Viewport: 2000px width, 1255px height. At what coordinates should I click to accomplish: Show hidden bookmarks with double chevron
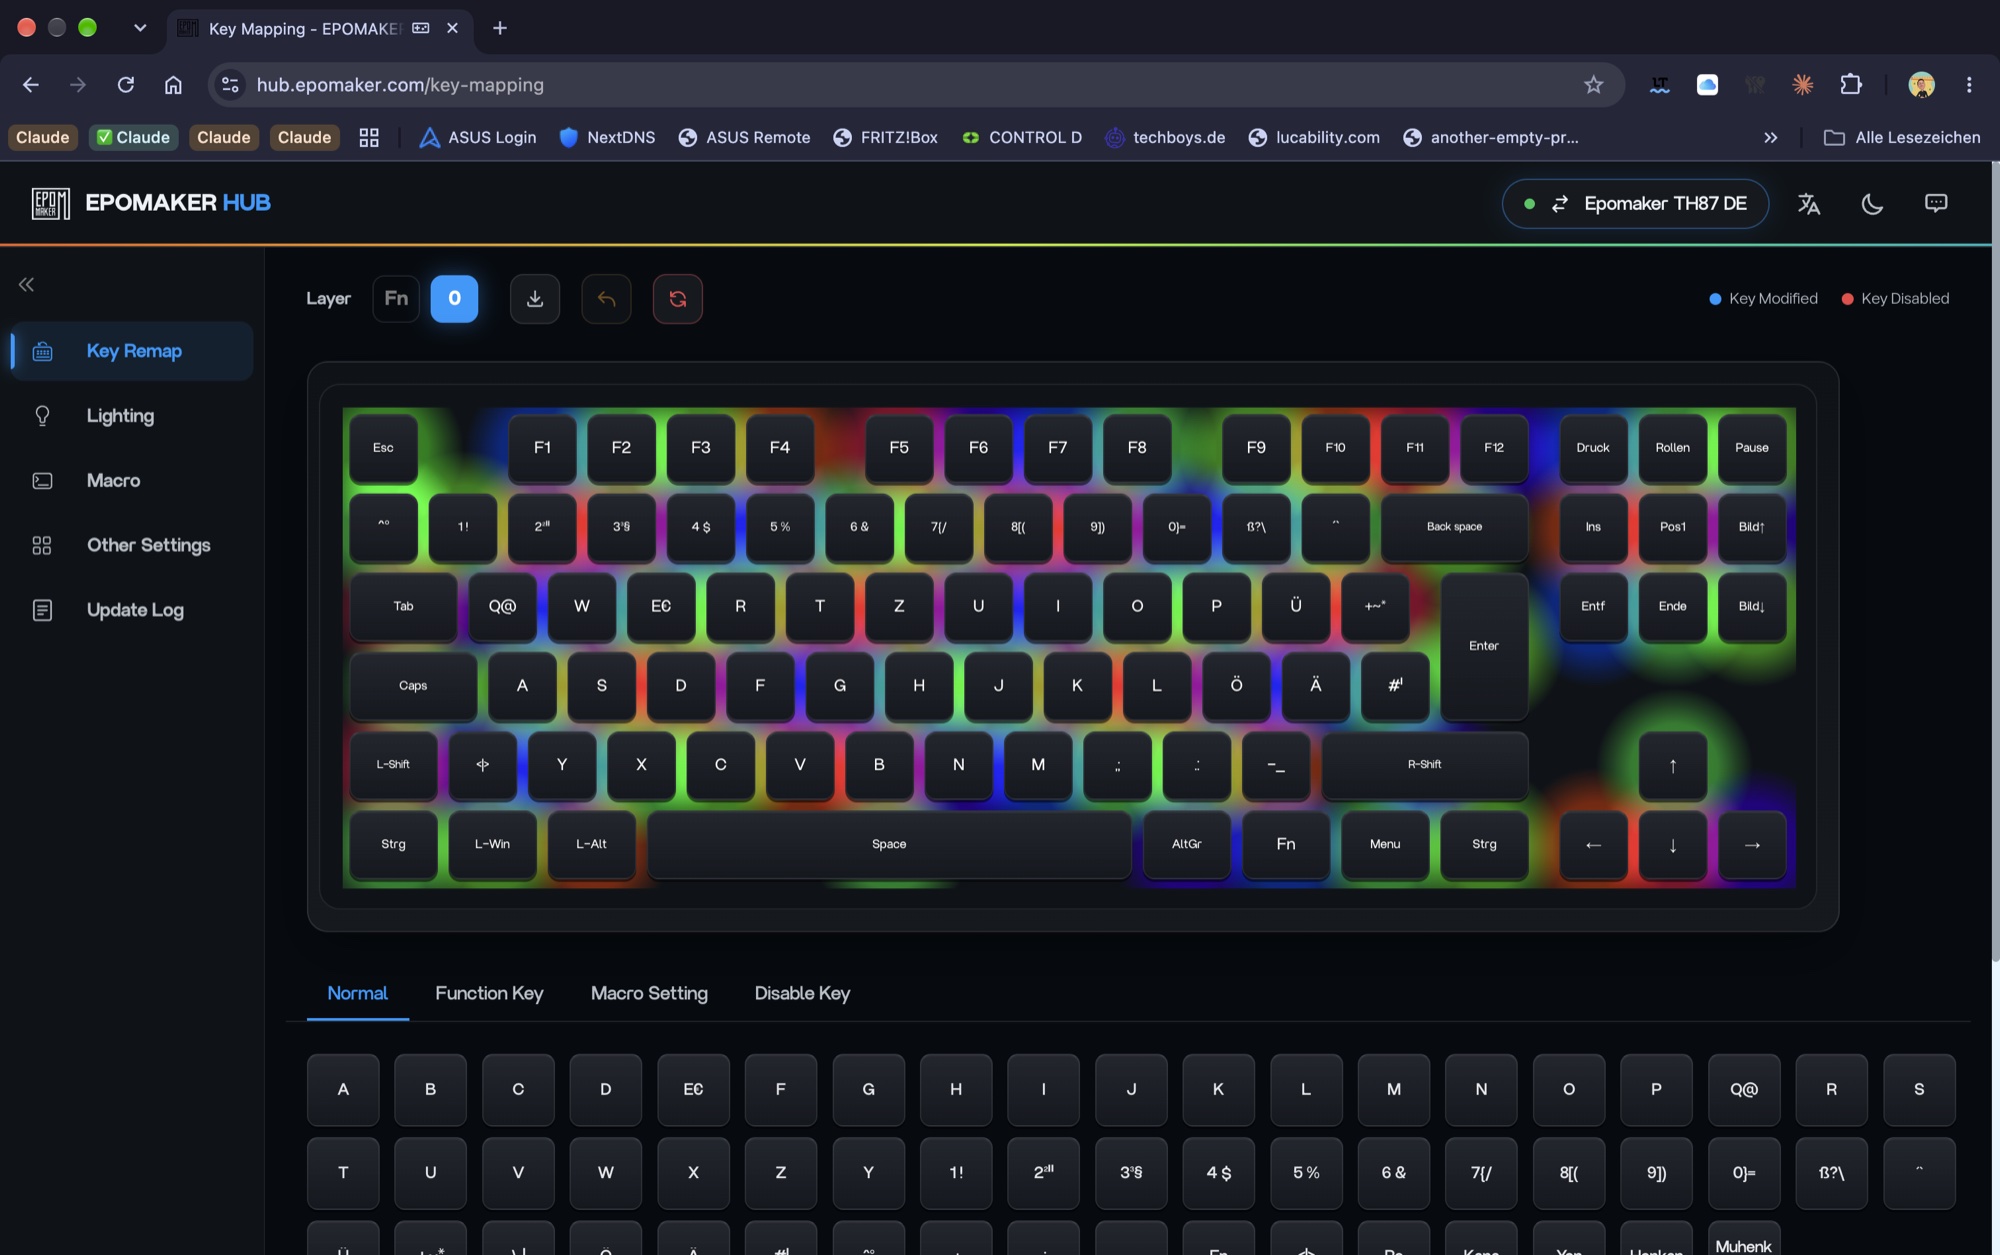point(1770,138)
